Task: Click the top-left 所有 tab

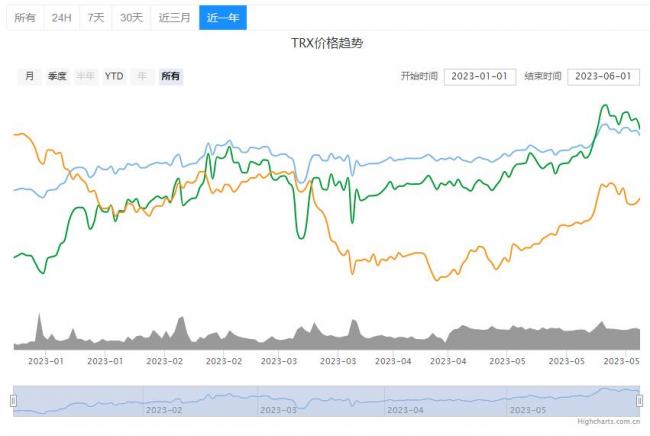Action: (x=24, y=18)
